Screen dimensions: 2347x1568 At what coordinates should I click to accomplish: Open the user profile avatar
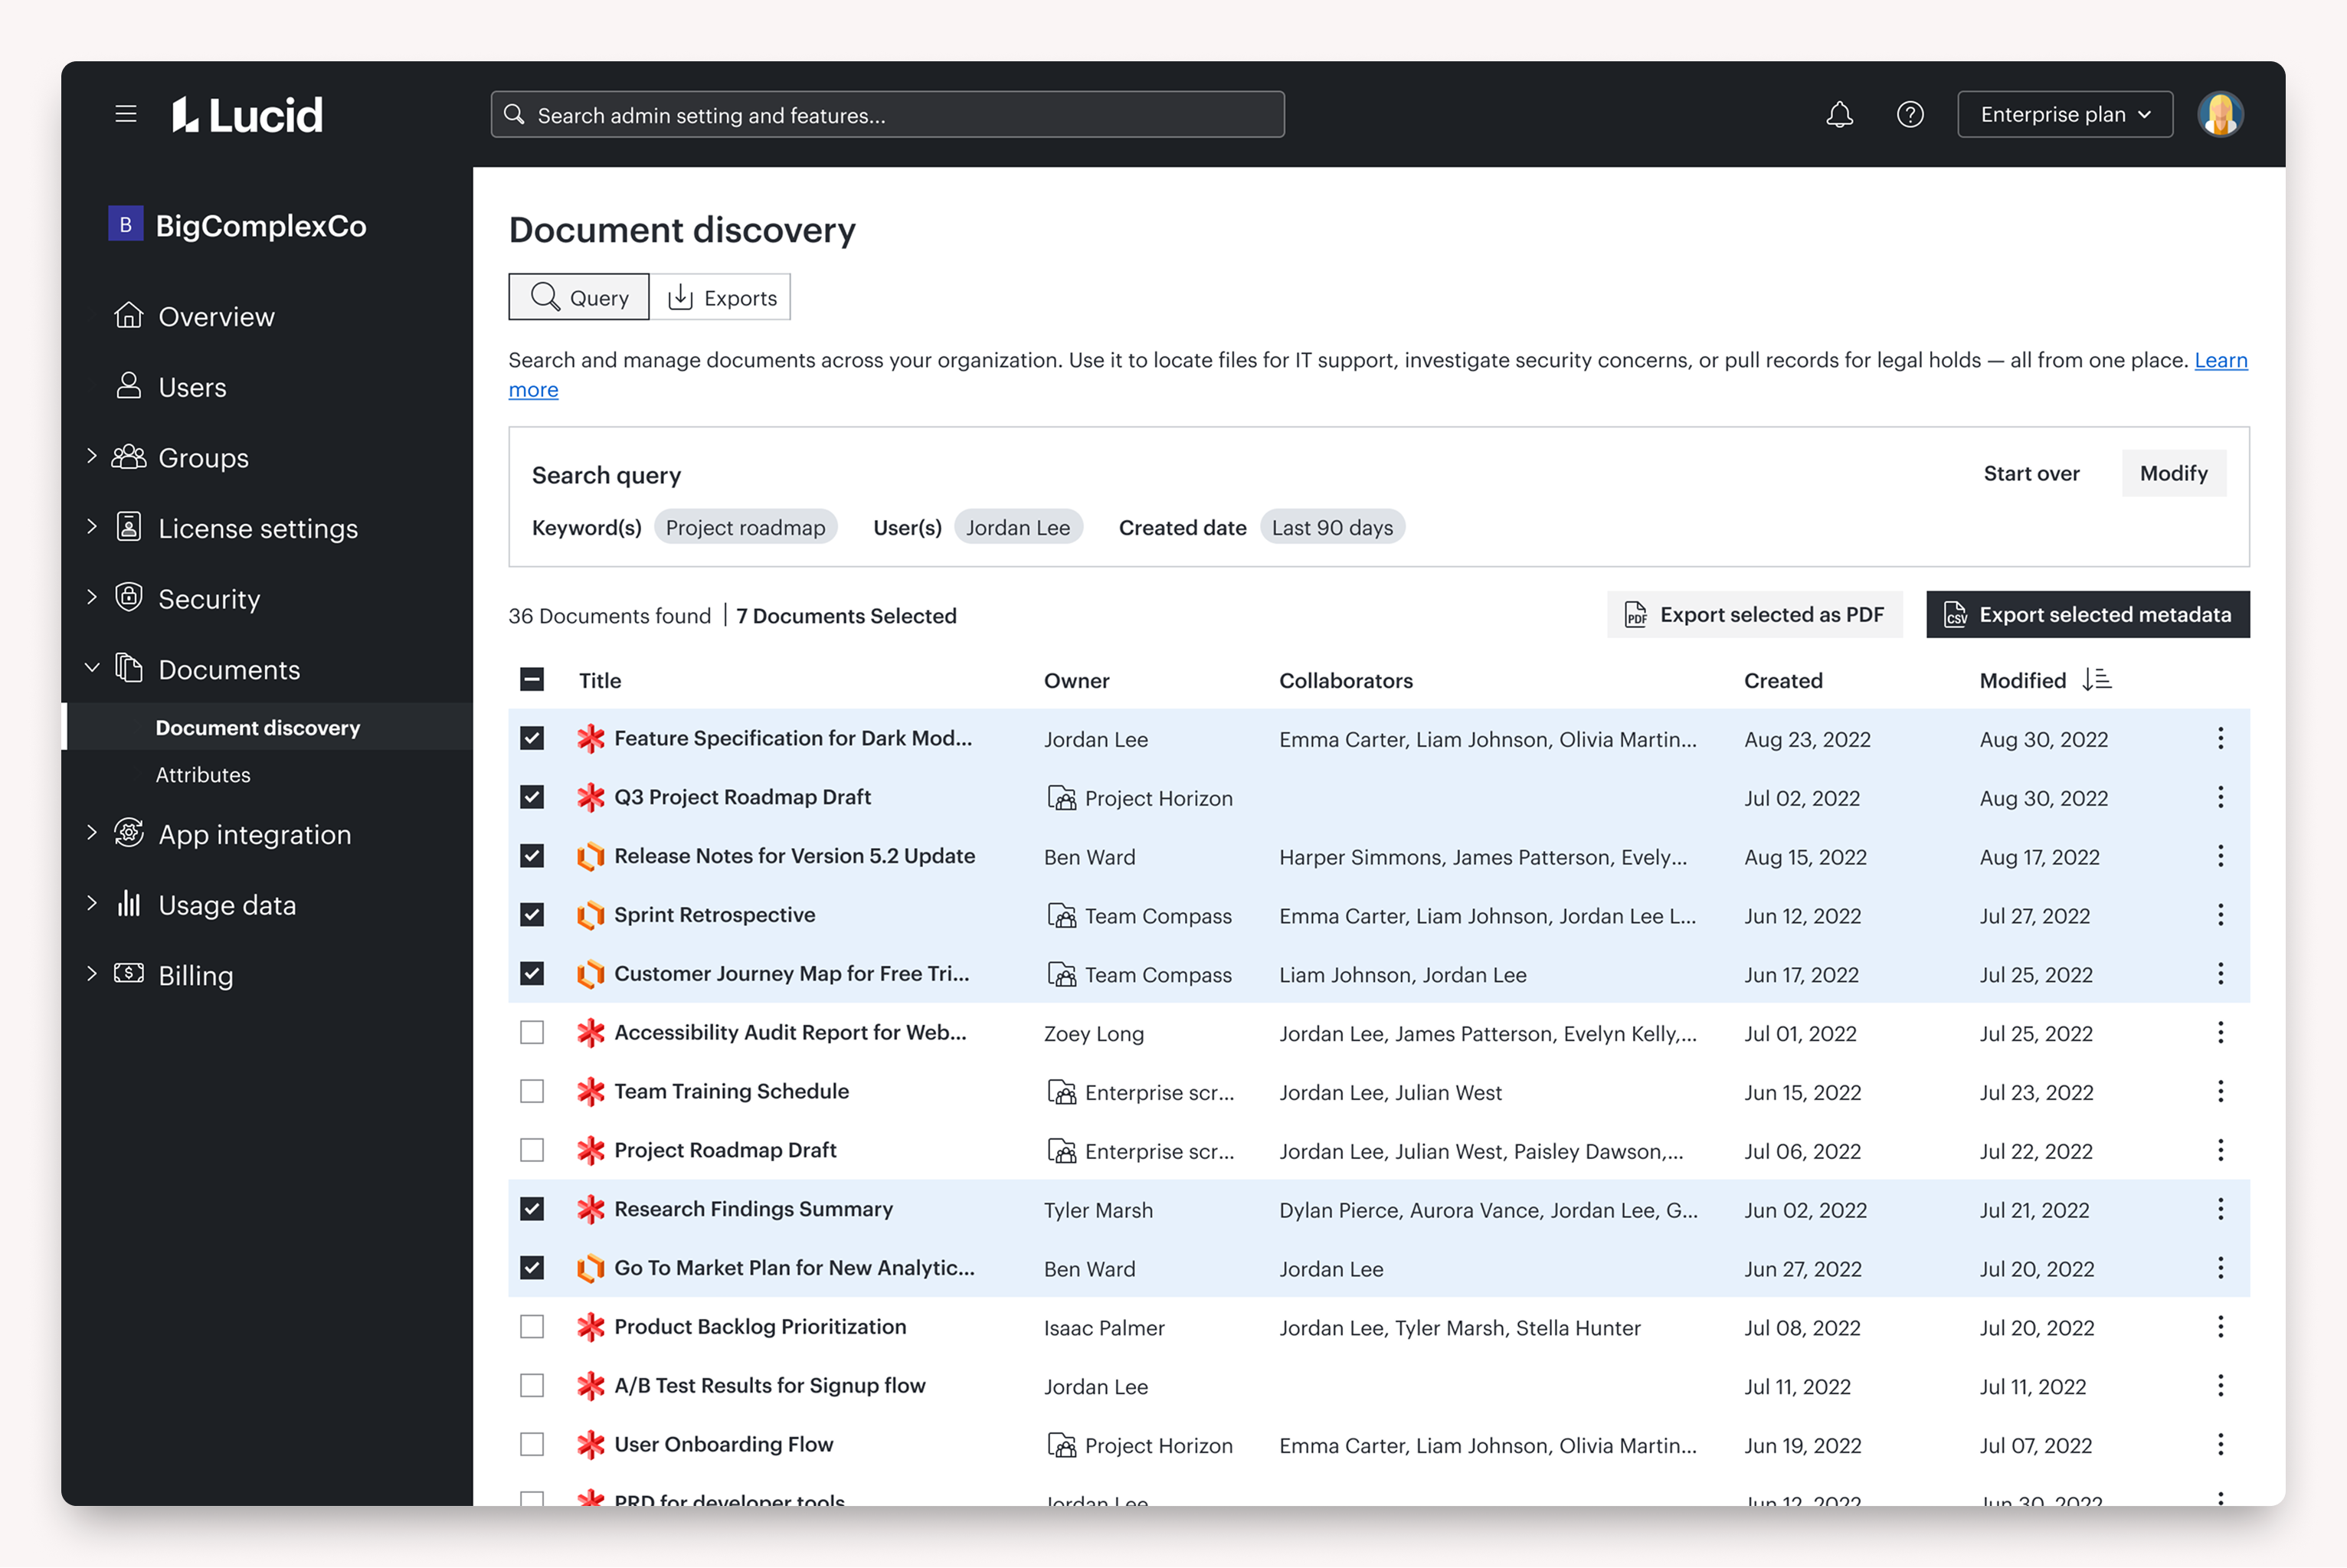click(2220, 115)
